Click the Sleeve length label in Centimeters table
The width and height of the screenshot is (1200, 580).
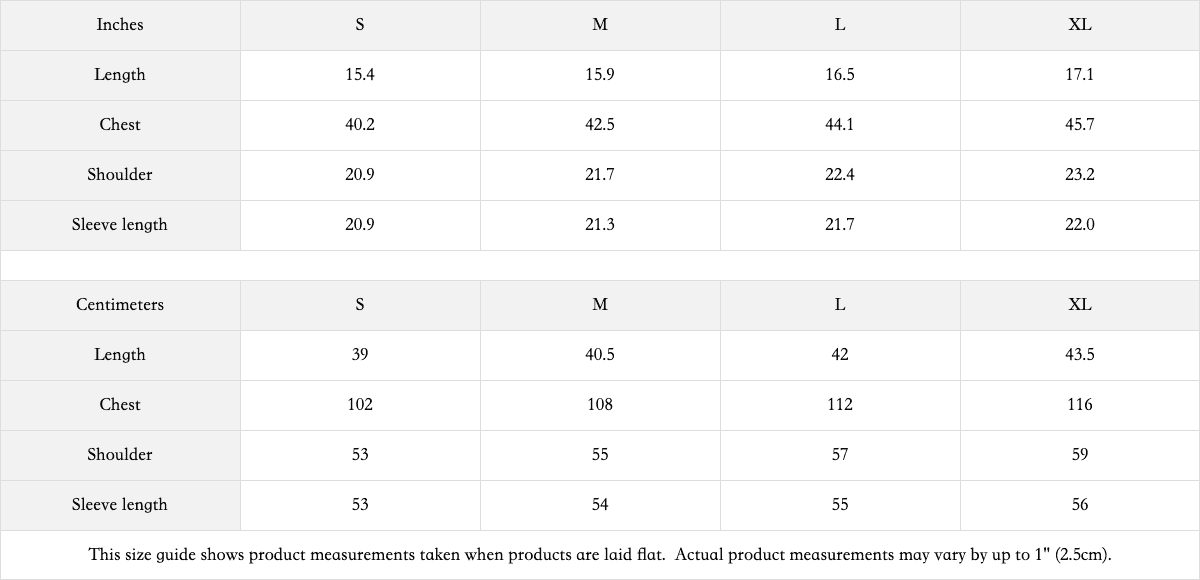click(x=120, y=505)
